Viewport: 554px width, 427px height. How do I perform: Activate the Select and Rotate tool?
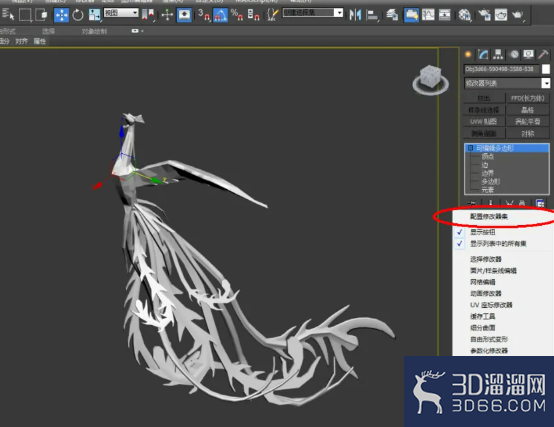click(77, 15)
